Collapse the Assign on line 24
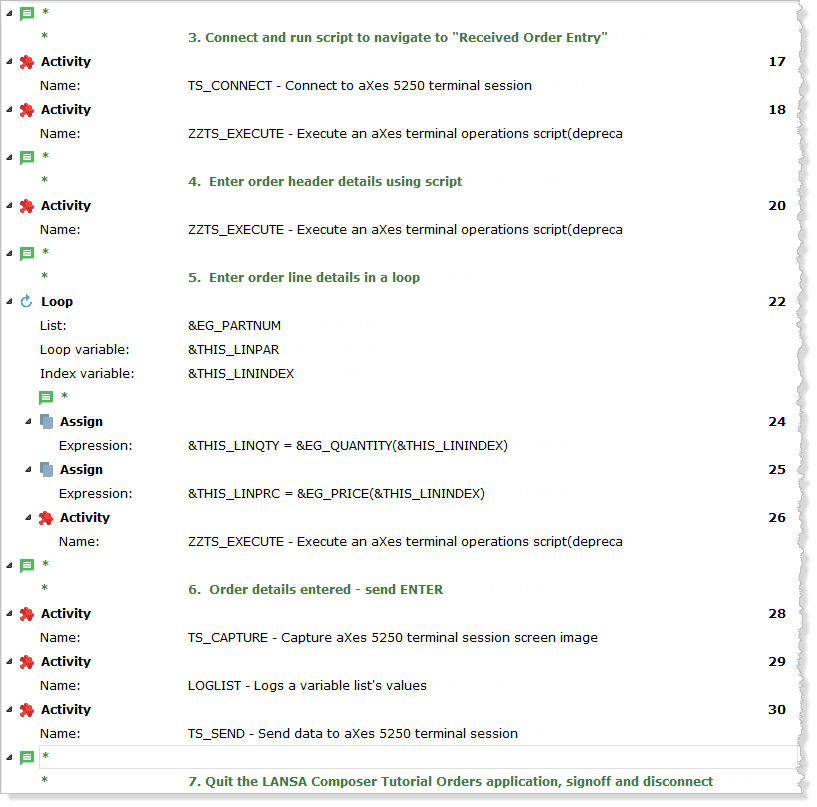Viewport: 817px width, 807px height. coord(29,421)
